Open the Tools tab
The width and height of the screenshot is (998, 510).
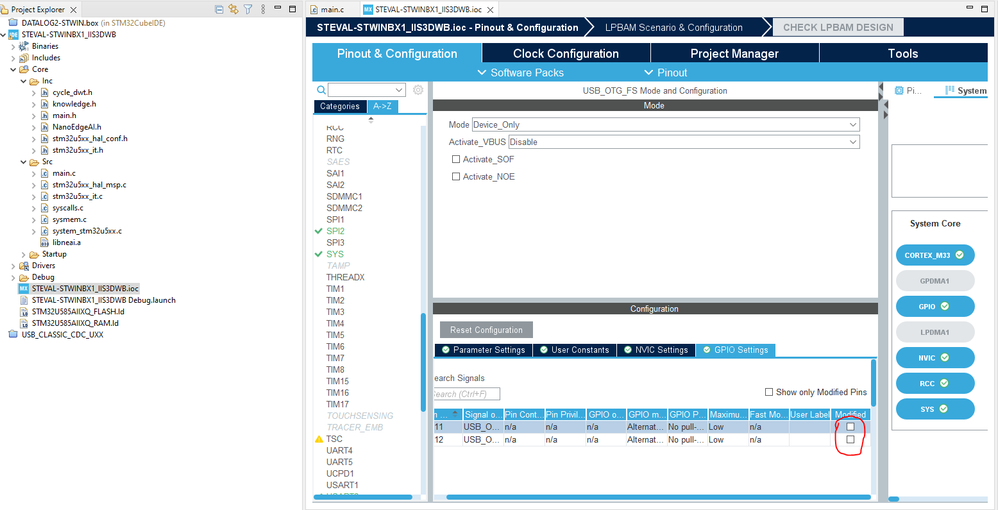[903, 53]
